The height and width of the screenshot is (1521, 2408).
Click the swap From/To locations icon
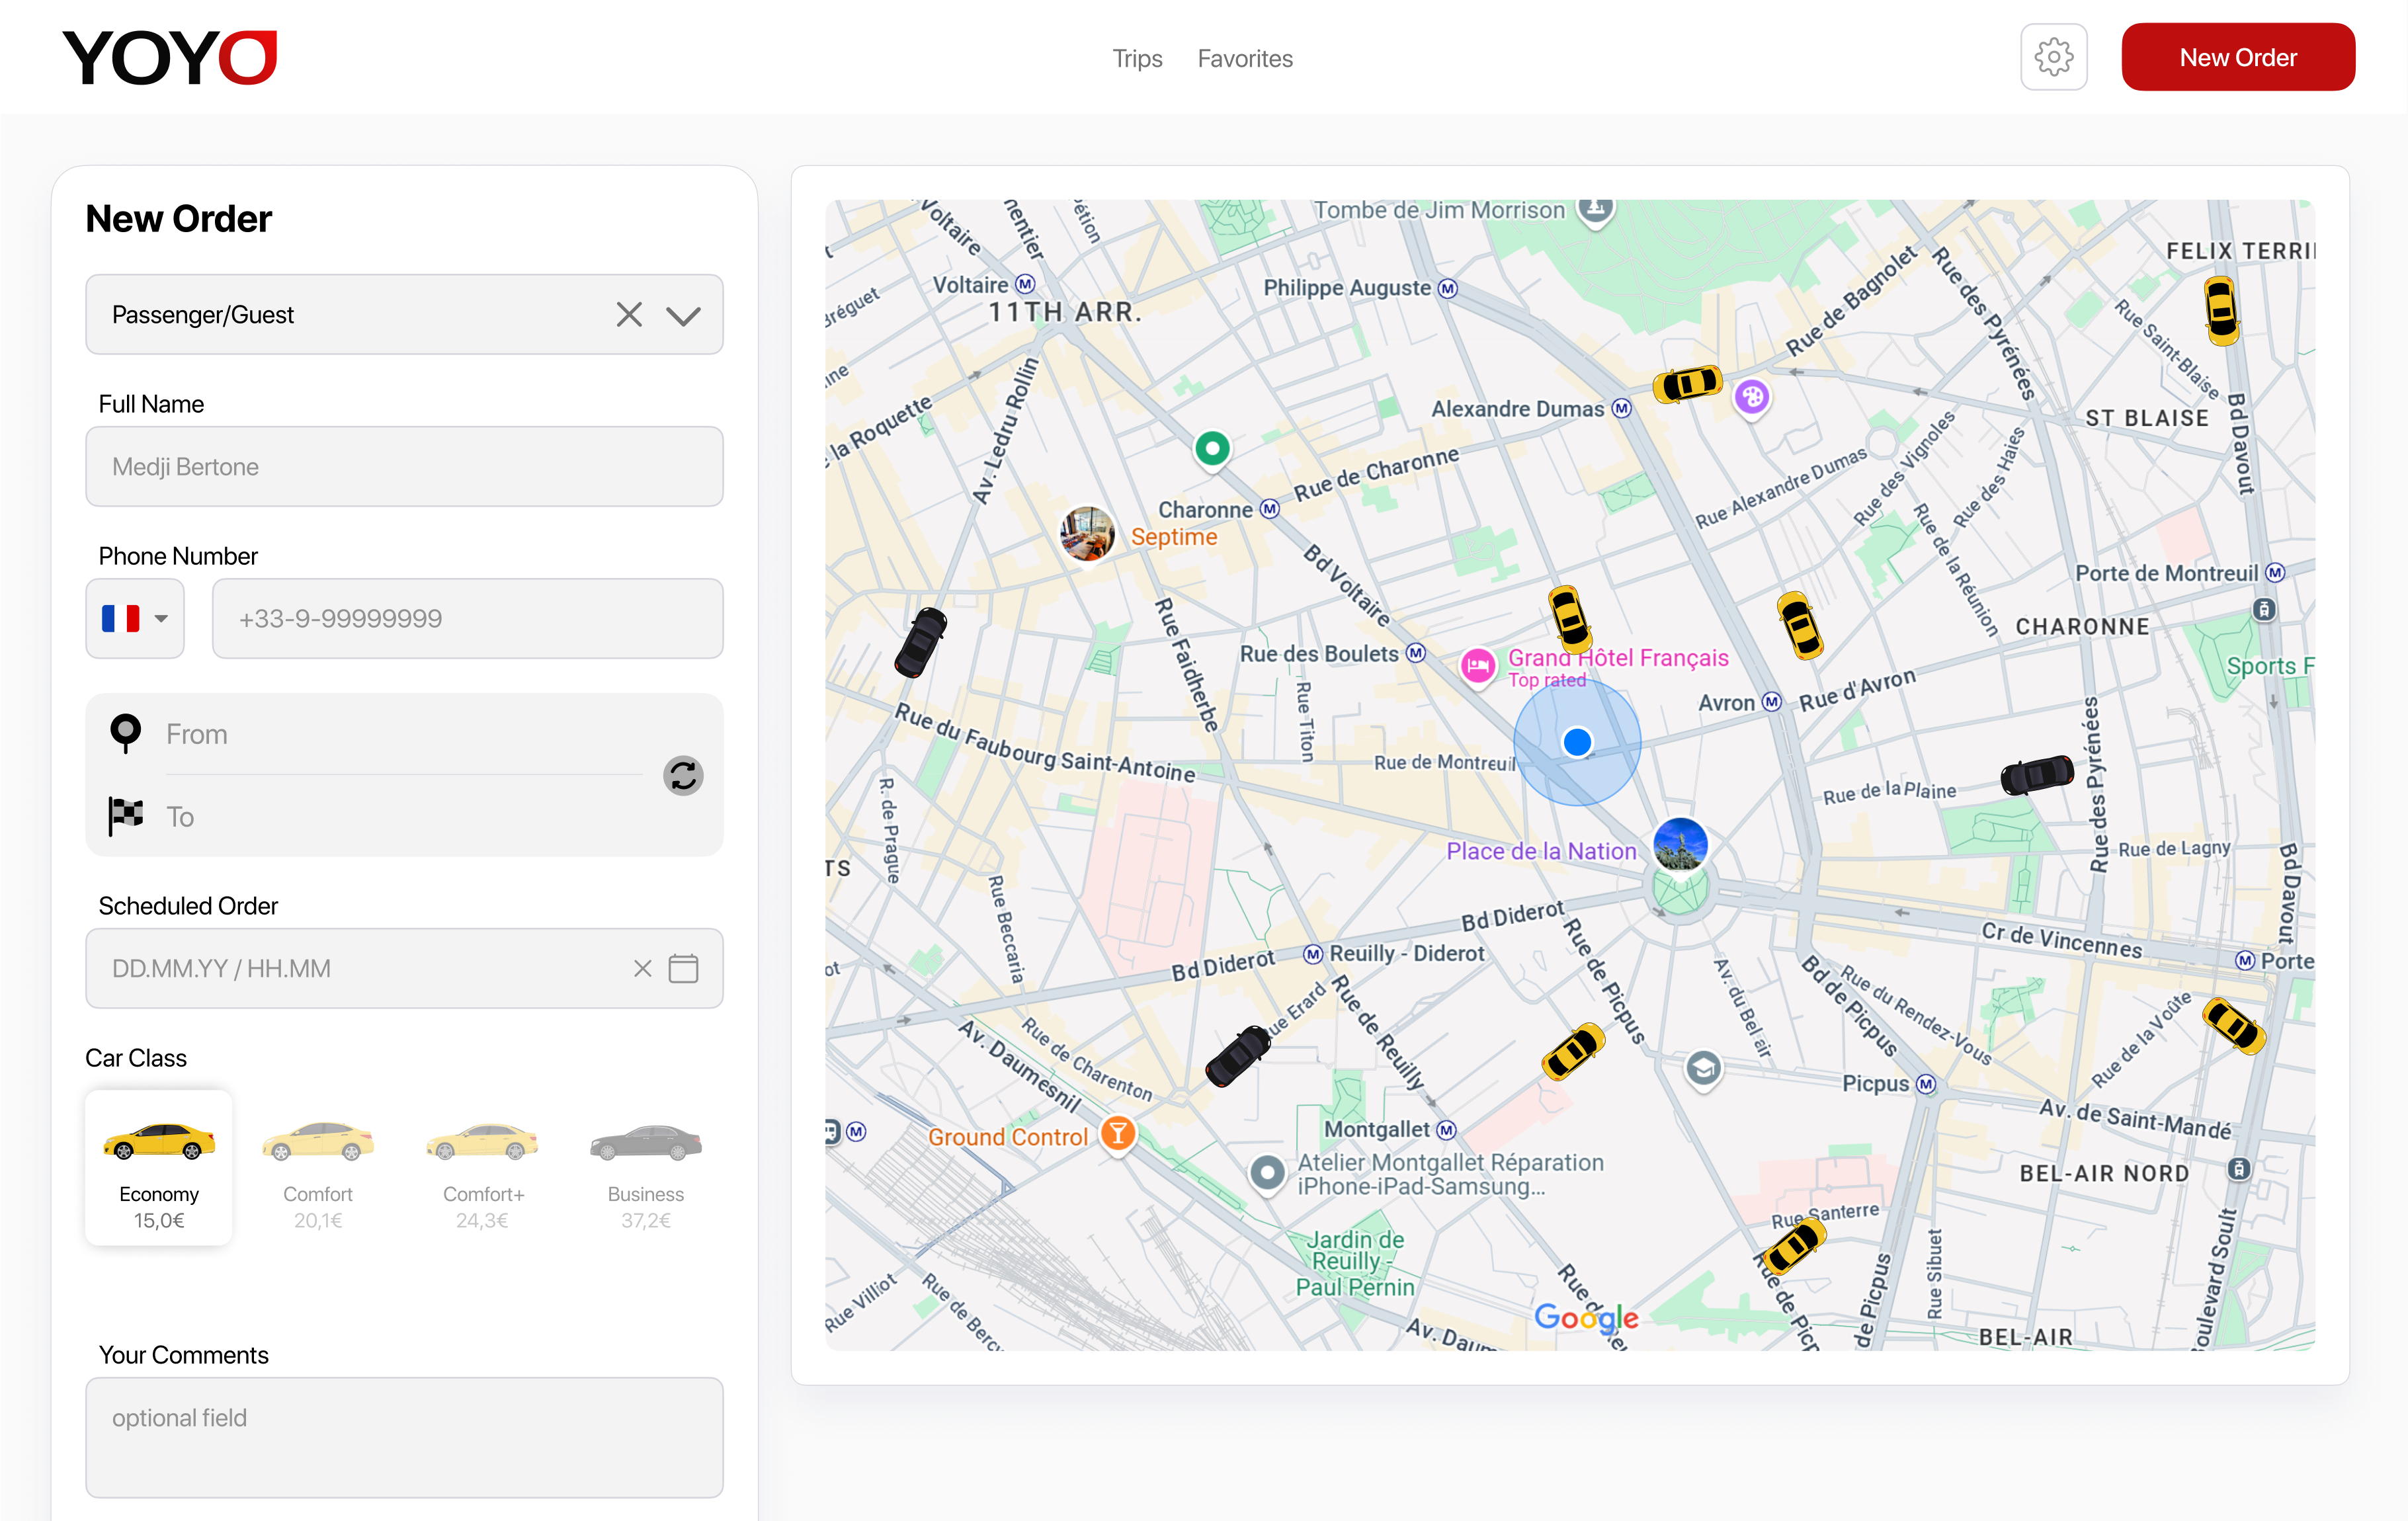click(x=683, y=775)
